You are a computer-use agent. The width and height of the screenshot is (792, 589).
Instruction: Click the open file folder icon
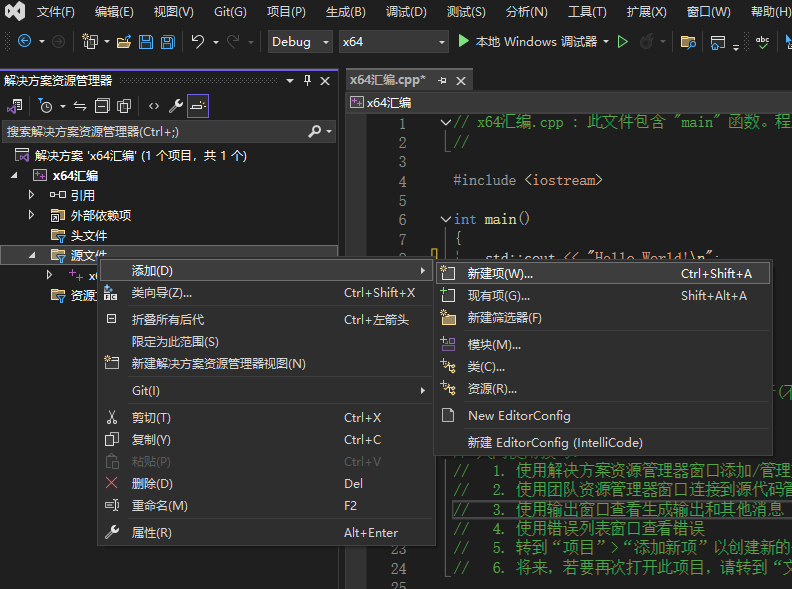(x=124, y=42)
